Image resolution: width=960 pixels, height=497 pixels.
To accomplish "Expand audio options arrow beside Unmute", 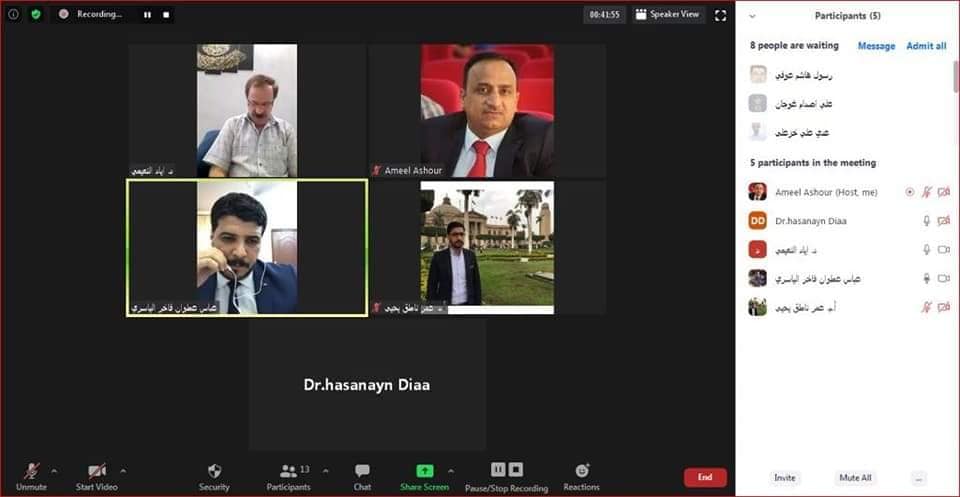I will [x=54, y=470].
